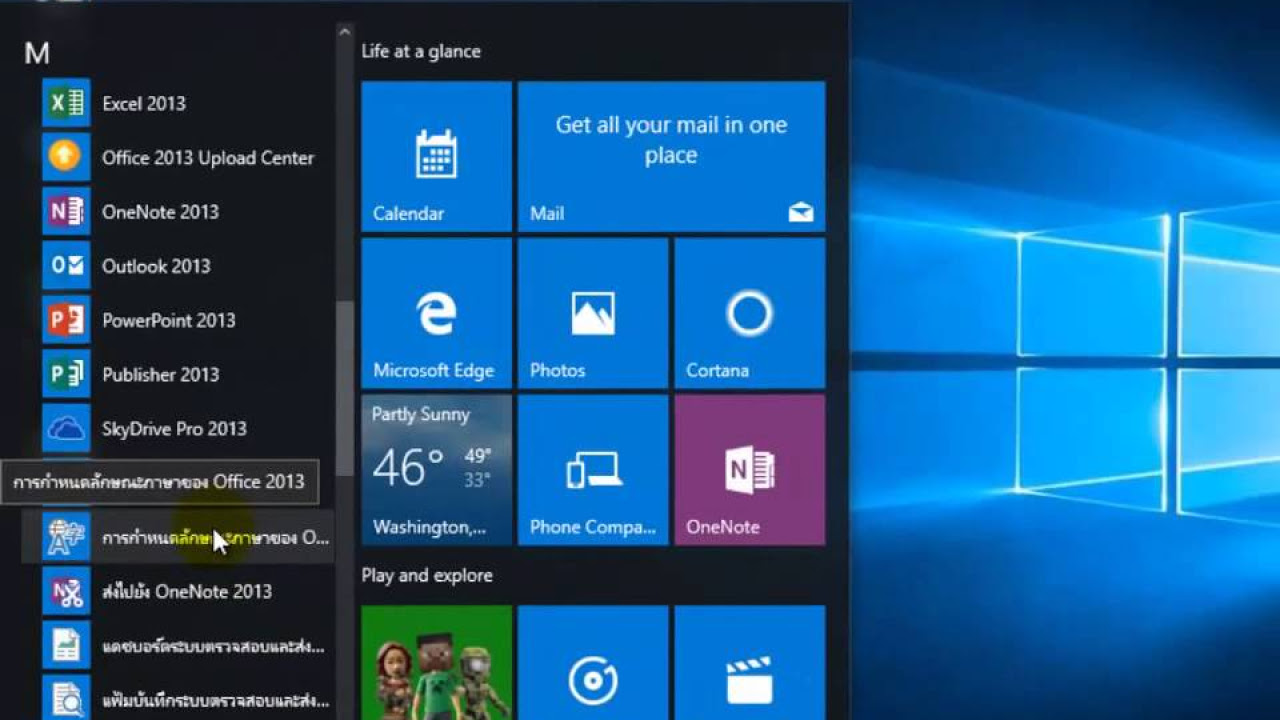Screen dimensions: 1280x720
Task: Click the app list scrollbar thumb
Action: (x=344, y=388)
